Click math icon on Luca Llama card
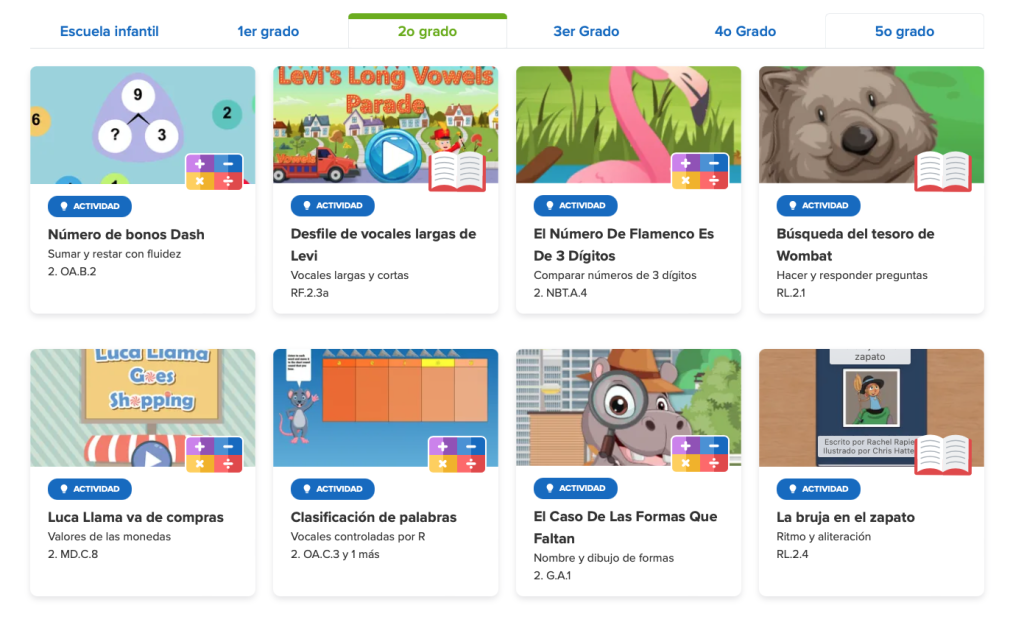The height and width of the screenshot is (625, 1024). click(214, 455)
